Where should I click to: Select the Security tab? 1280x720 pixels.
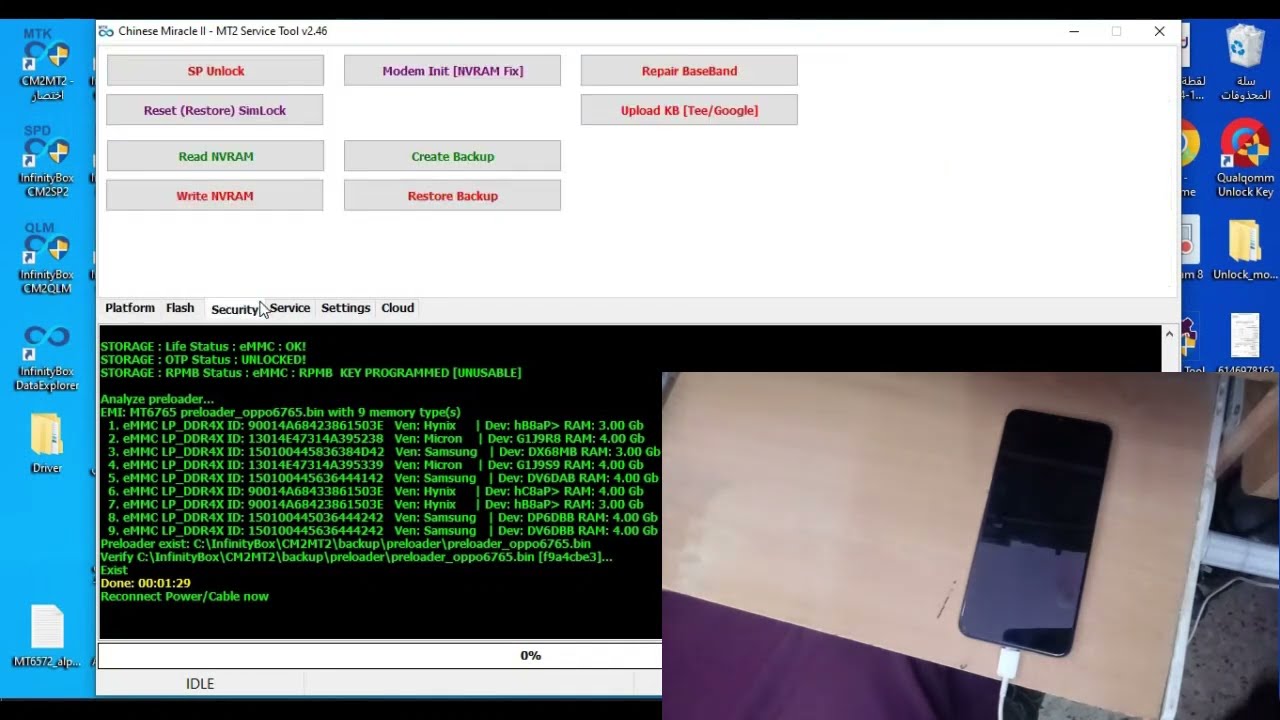click(x=234, y=309)
